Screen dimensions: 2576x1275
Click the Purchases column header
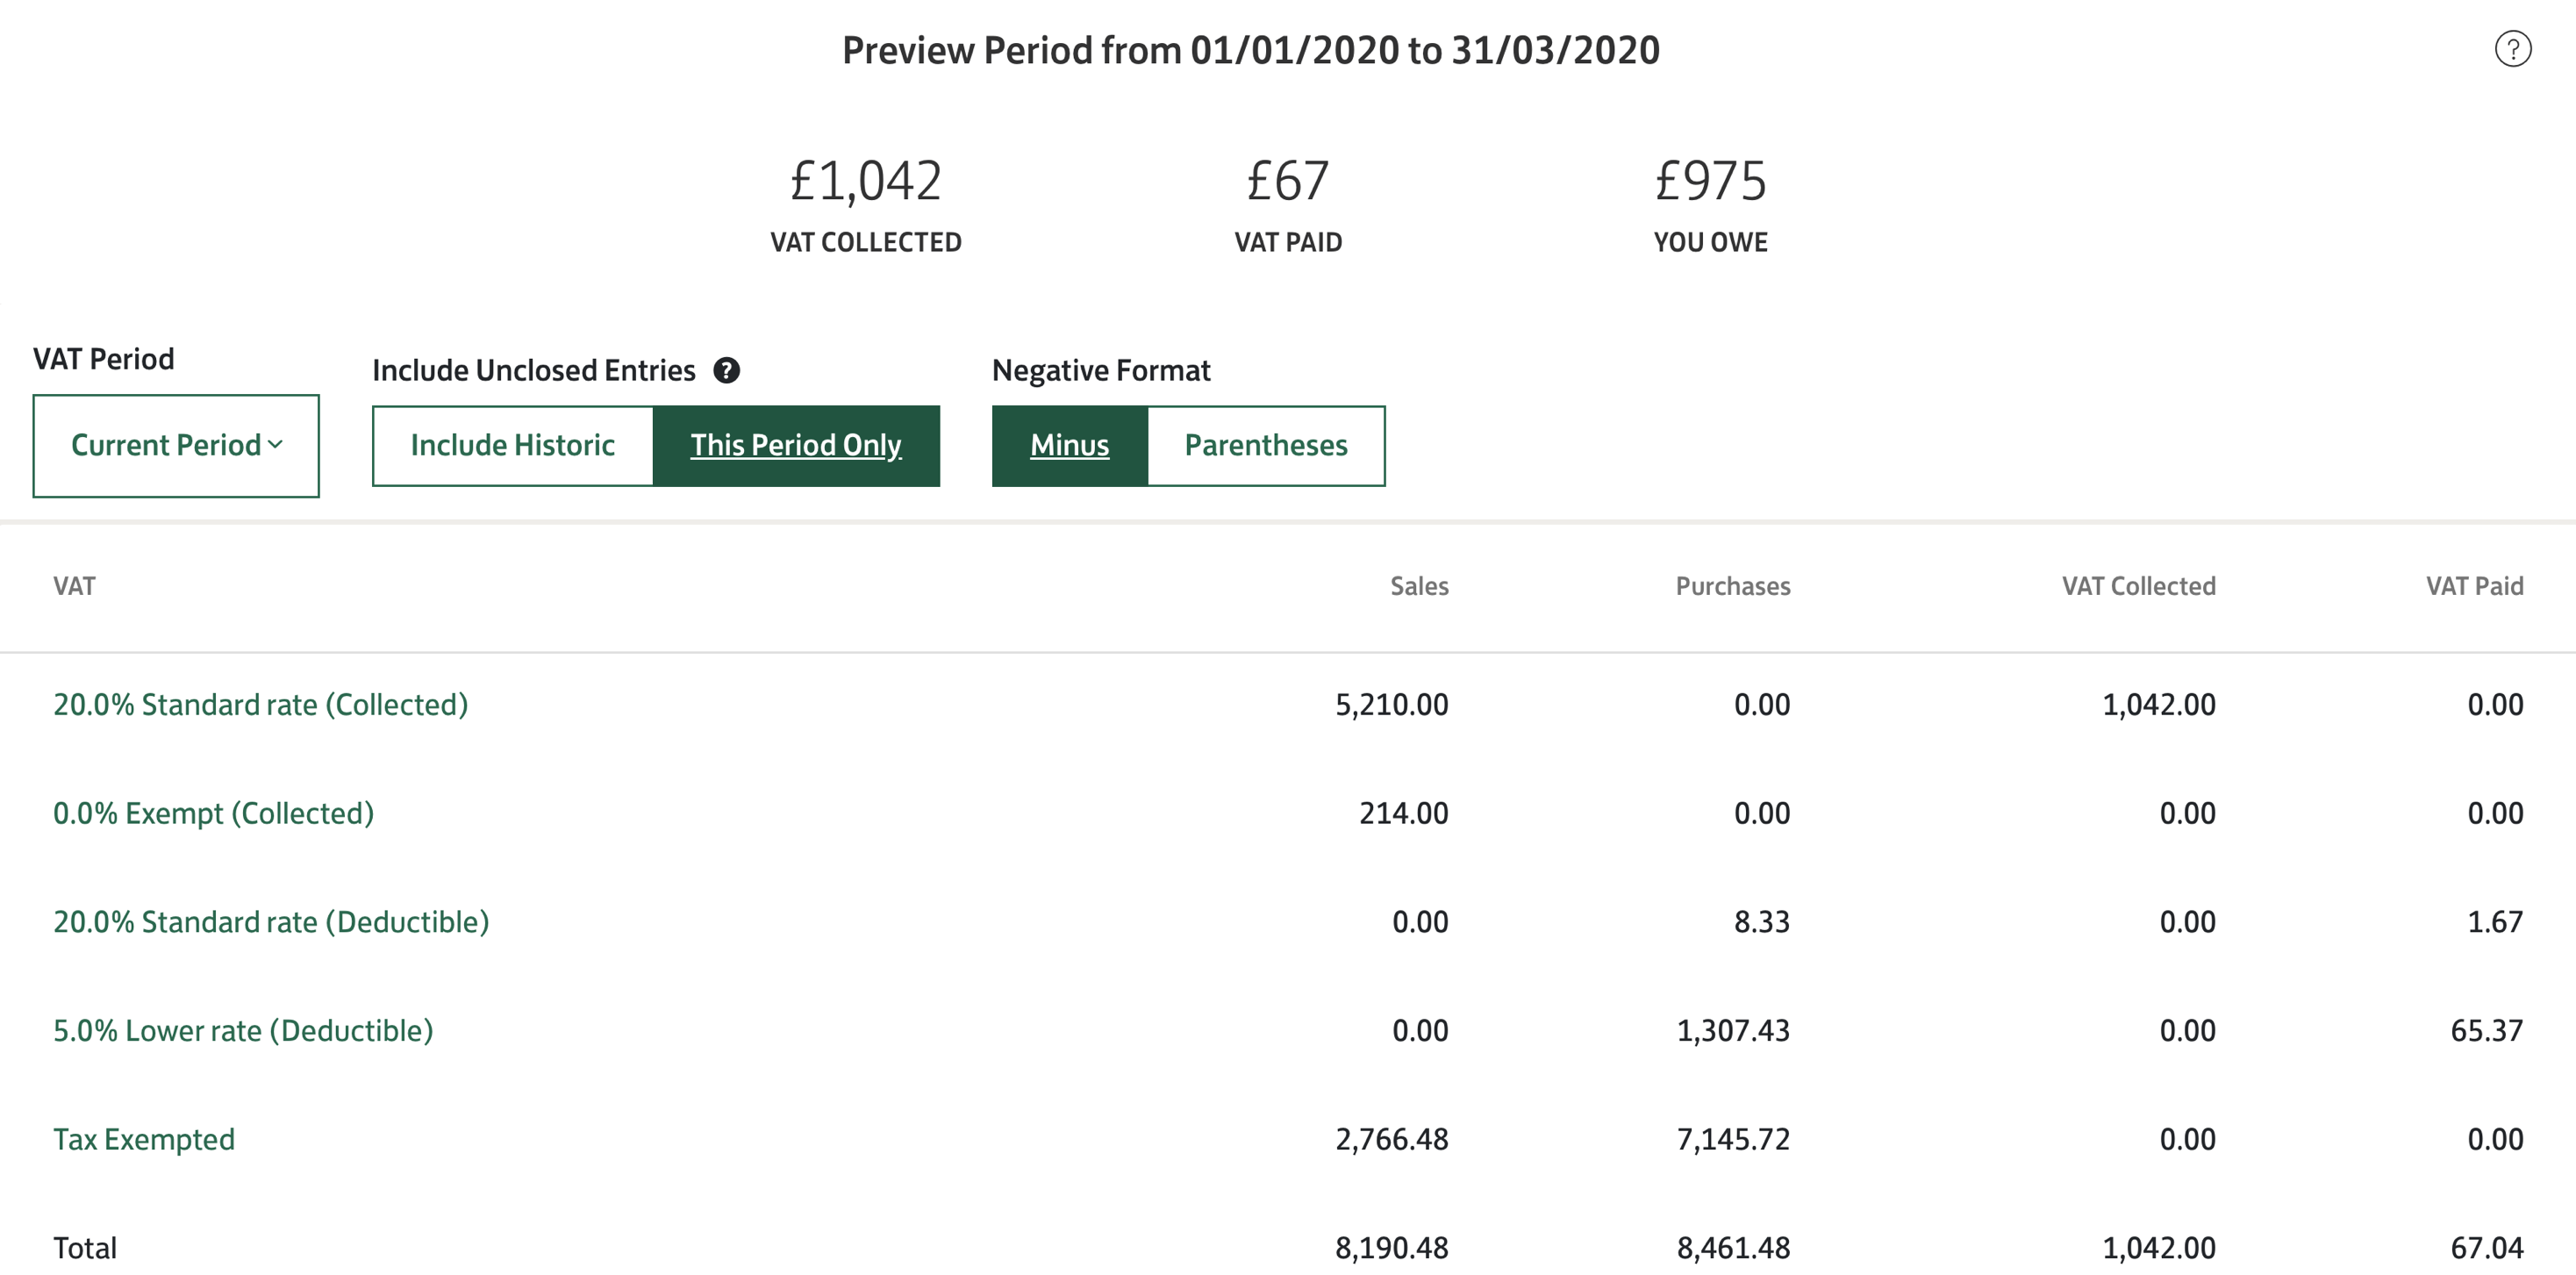coord(1733,587)
